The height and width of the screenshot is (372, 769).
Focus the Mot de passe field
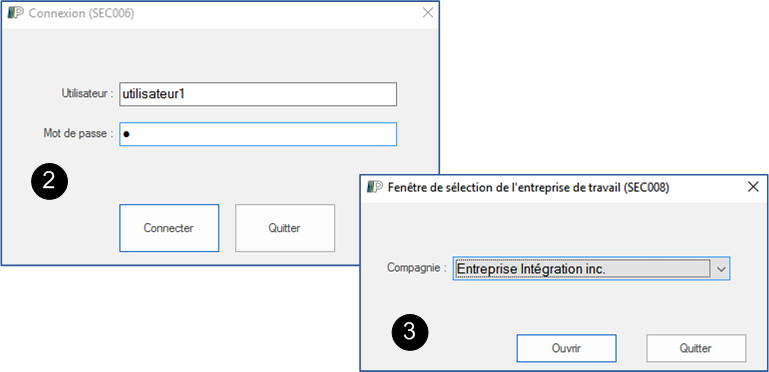tap(258, 134)
